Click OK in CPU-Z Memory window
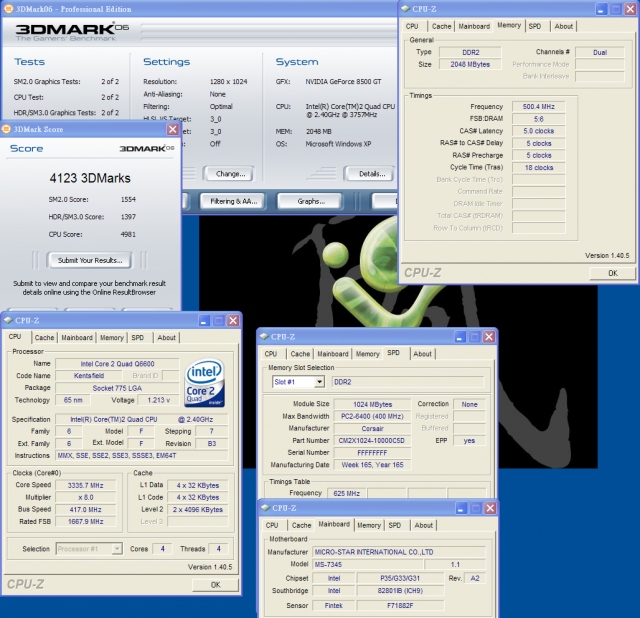This screenshot has width=640, height=618. tap(612, 273)
